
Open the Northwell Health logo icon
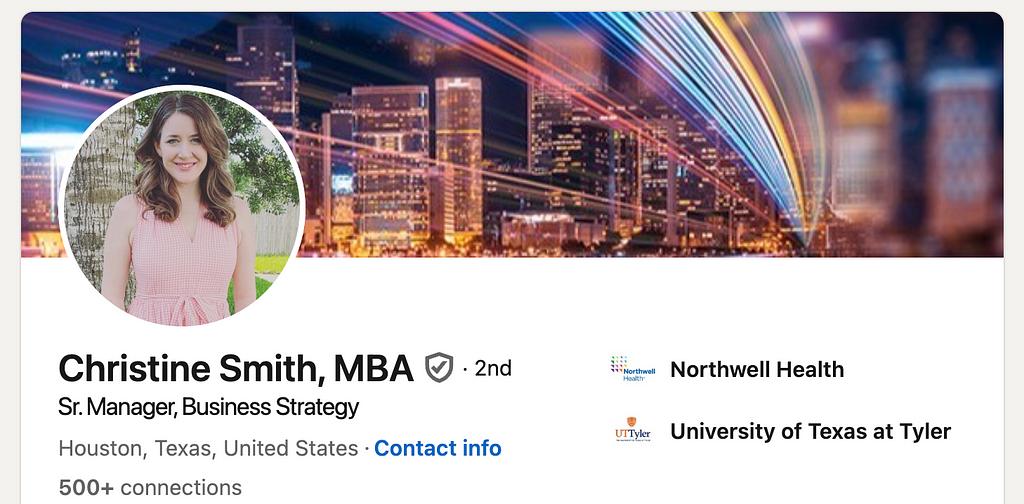631,369
